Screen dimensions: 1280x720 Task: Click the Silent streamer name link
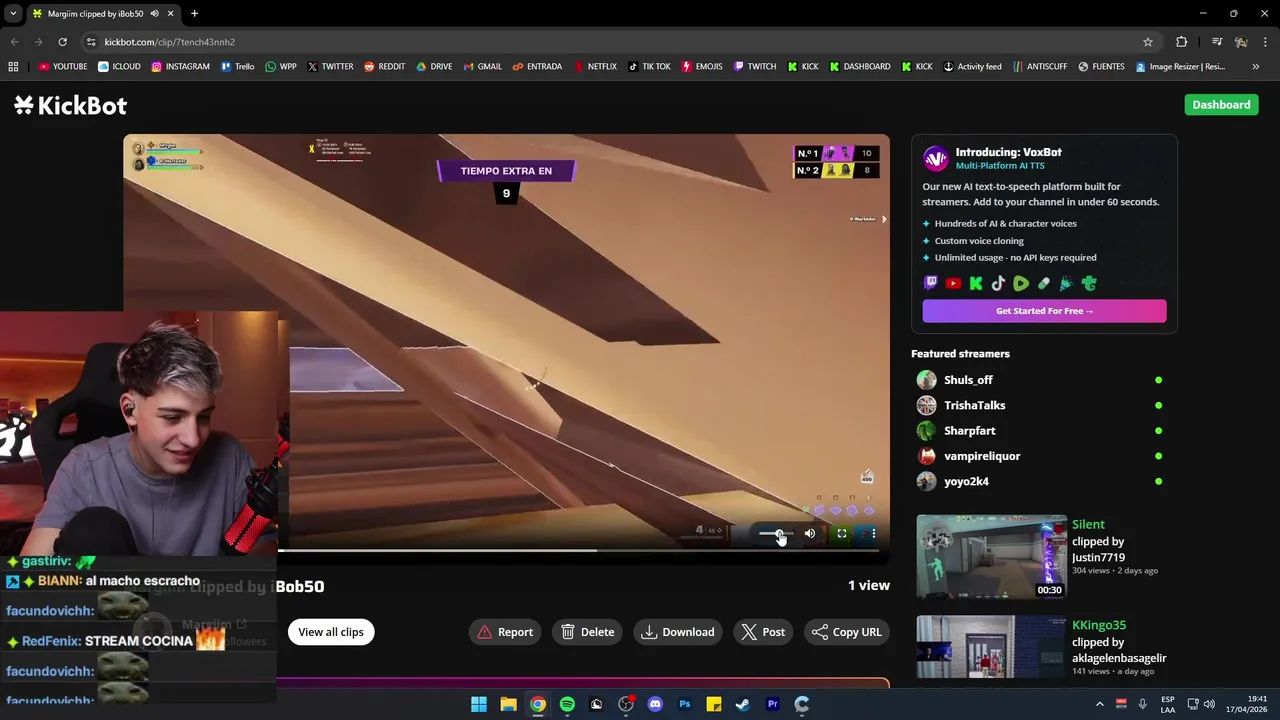coord(1088,524)
